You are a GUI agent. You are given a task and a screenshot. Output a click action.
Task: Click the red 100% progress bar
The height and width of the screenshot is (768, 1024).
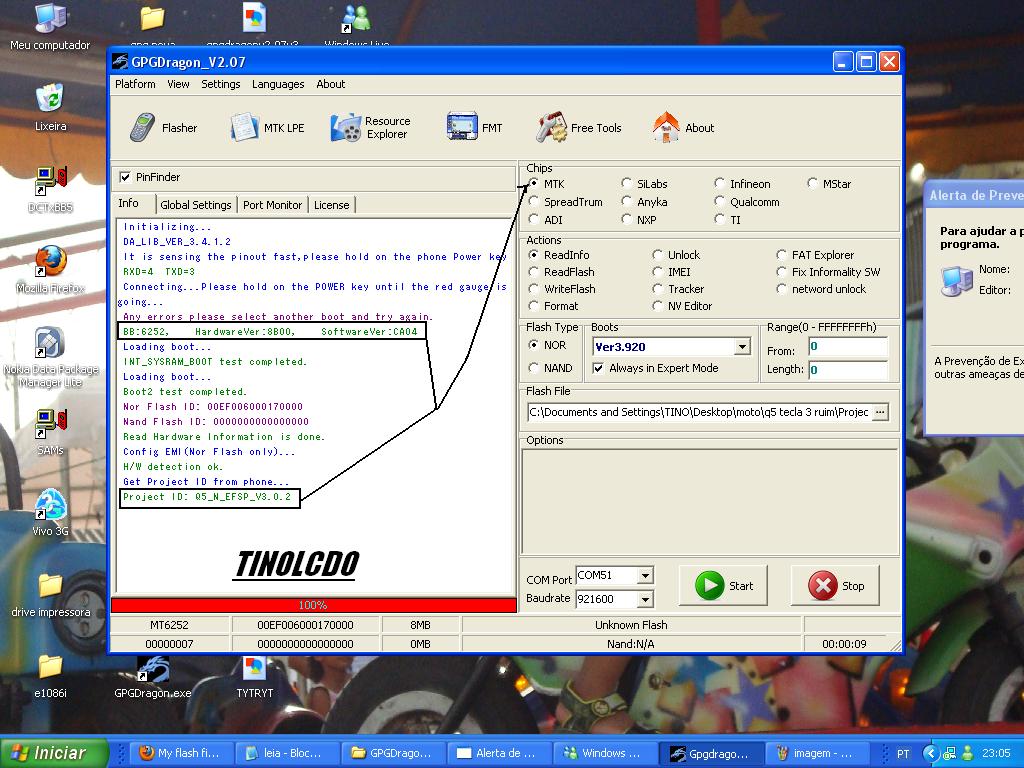(x=313, y=605)
